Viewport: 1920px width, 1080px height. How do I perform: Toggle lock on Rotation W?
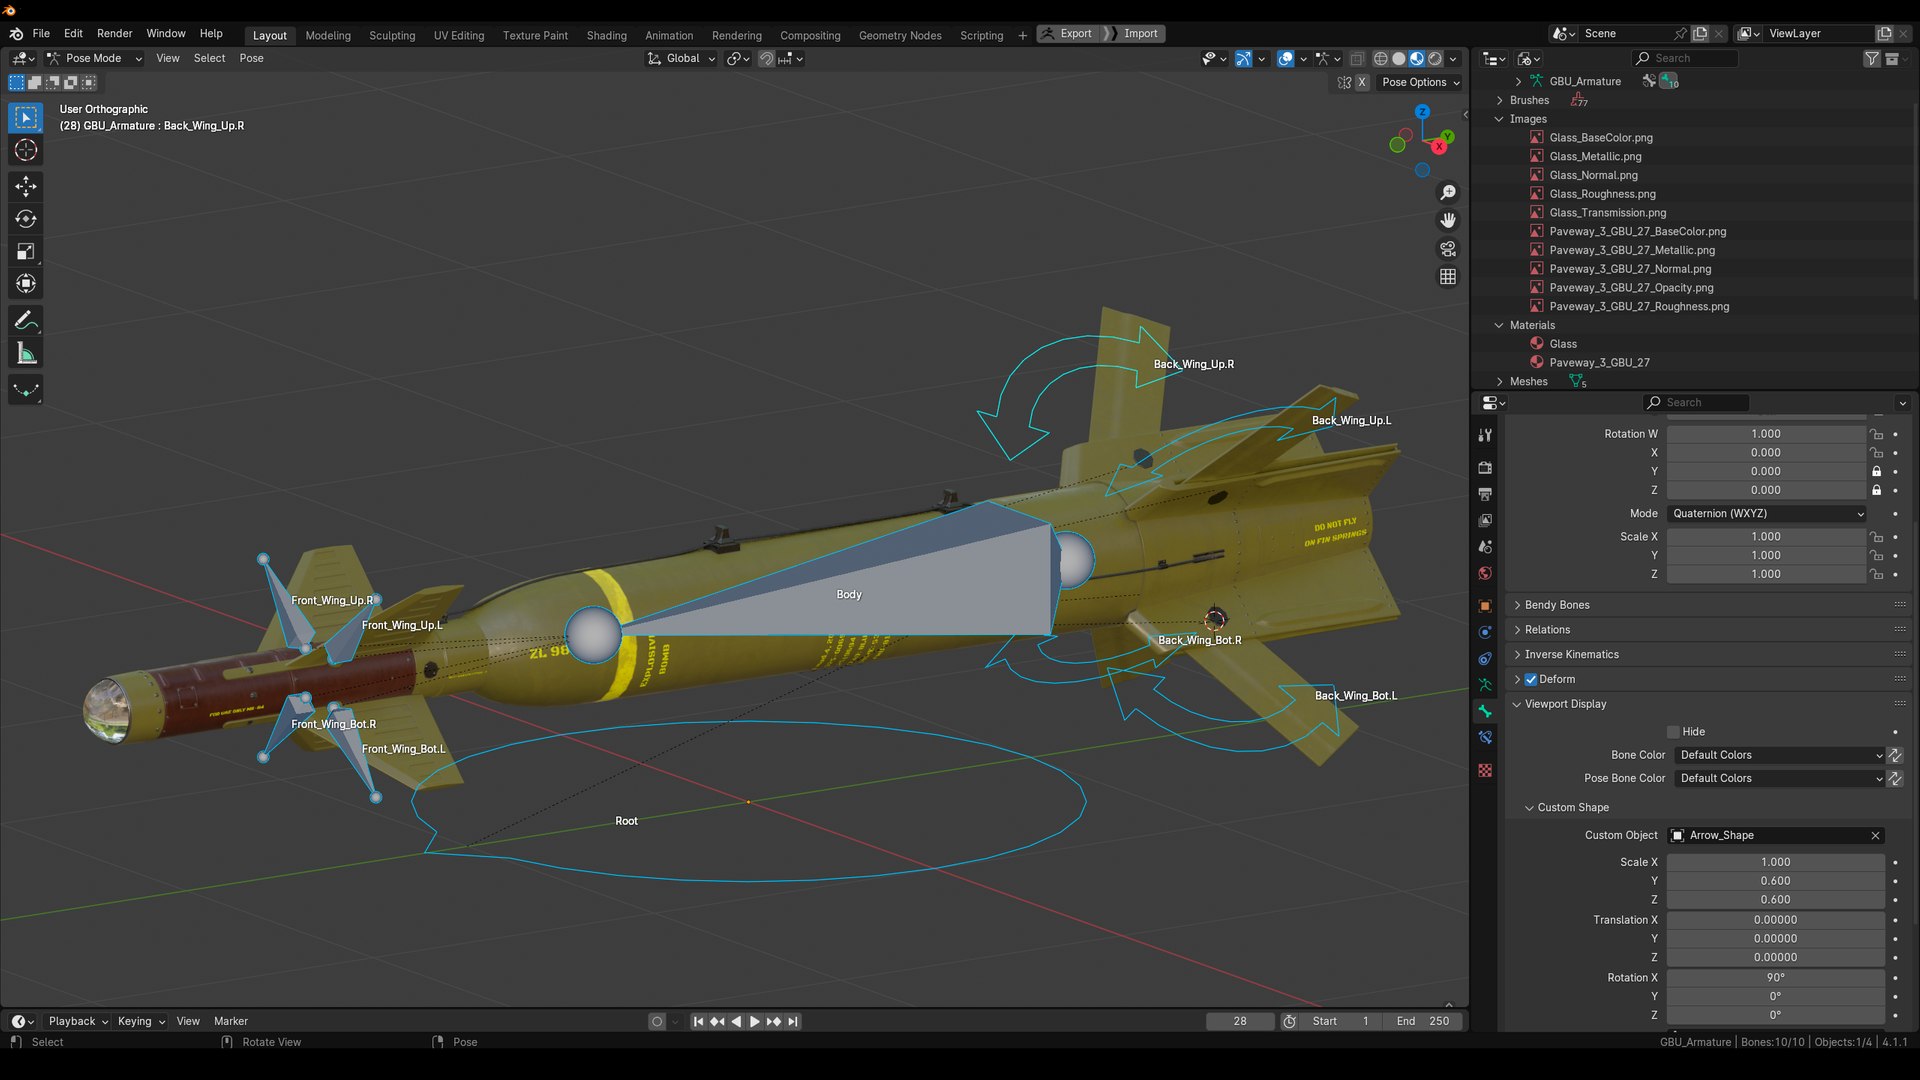[x=1877, y=434]
